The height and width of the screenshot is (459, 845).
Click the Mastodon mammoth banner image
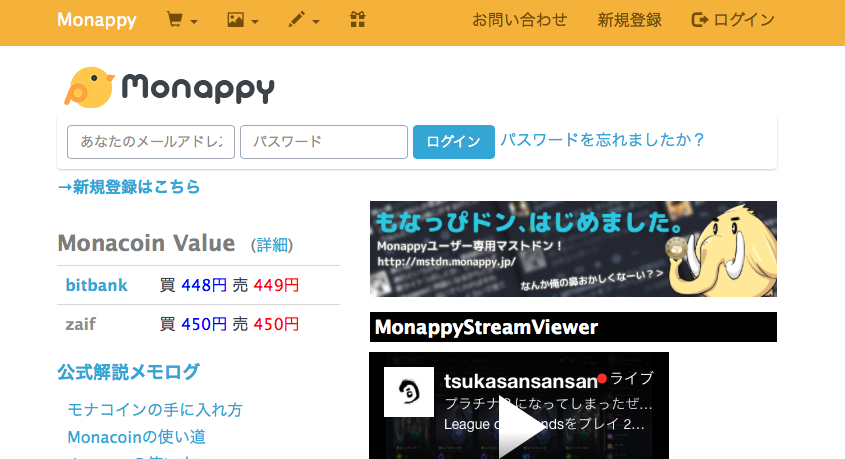[x=572, y=249]
